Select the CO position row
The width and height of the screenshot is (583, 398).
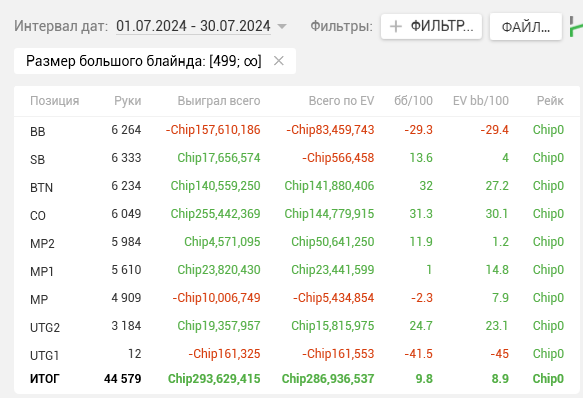click(297, 214)
